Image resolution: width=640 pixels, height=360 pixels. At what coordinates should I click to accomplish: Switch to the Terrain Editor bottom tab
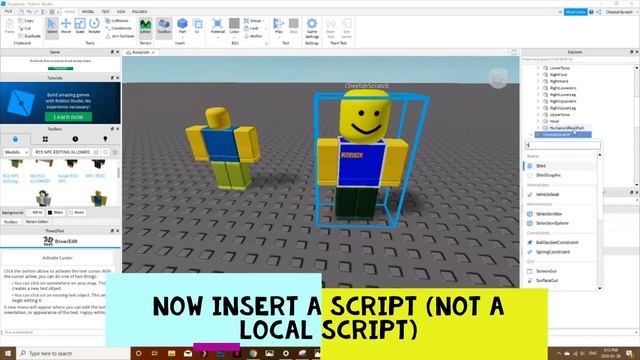pyautogui.click(x=37, y=222)
